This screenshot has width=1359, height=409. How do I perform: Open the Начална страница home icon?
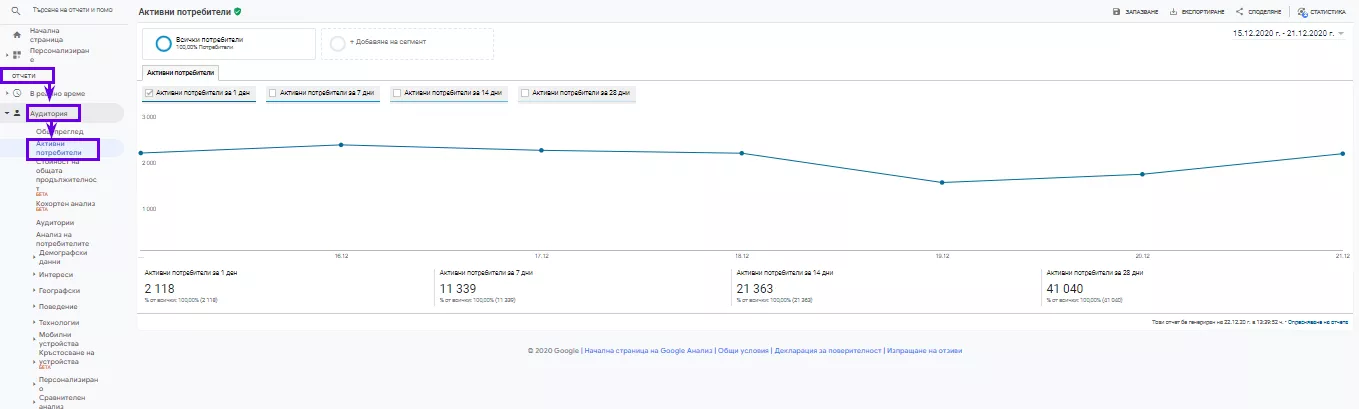(17, 35)
